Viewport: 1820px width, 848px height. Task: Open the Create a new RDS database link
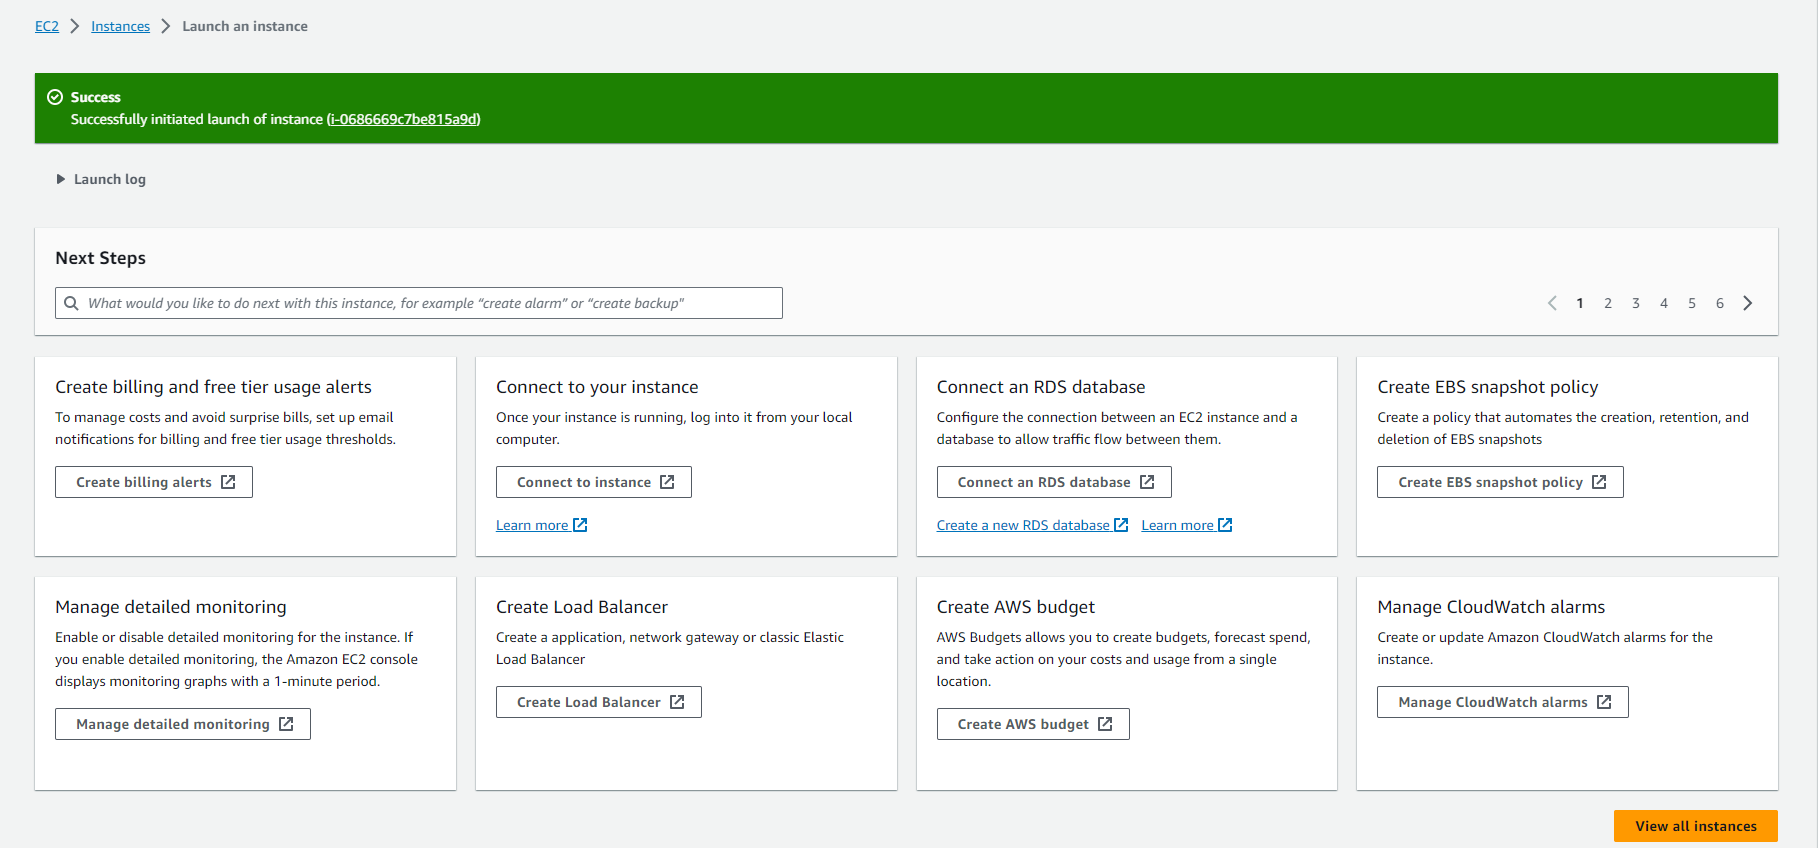click(x=1032, y=525)
